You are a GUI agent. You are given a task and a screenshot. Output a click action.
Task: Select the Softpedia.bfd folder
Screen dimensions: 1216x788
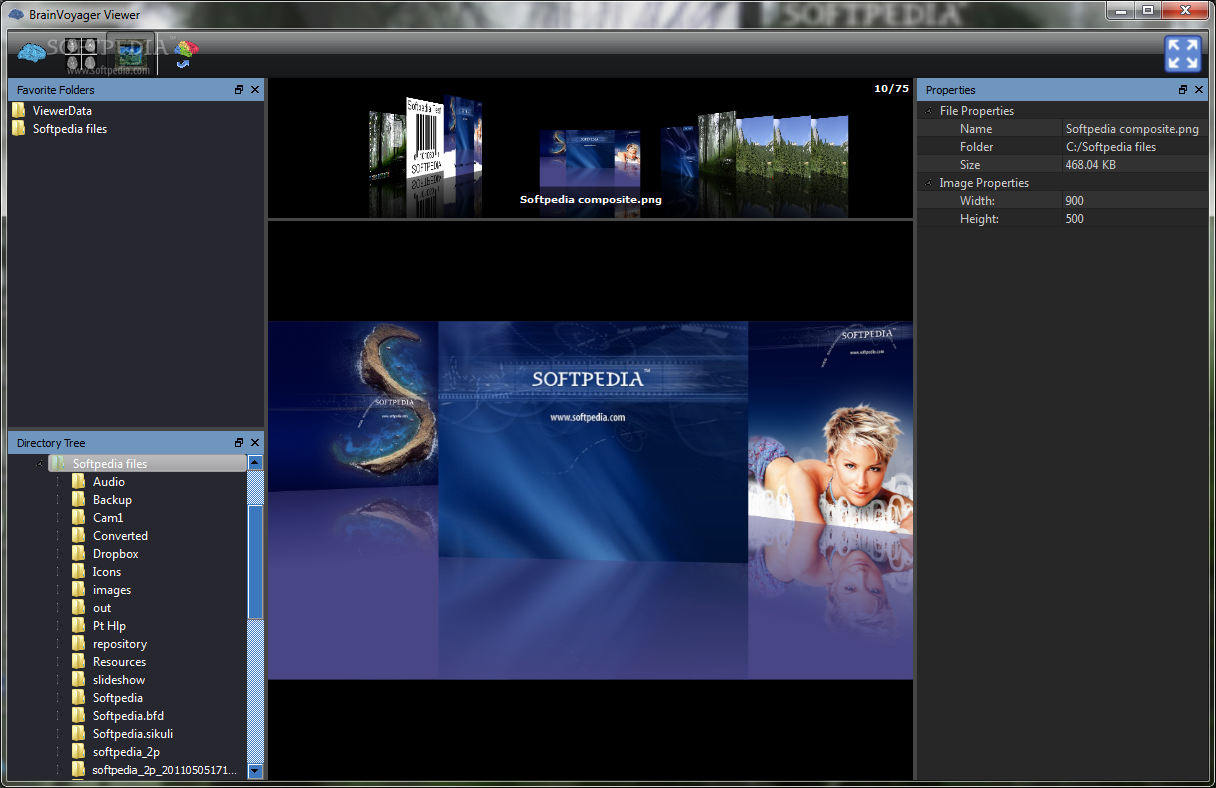[128, 716]
